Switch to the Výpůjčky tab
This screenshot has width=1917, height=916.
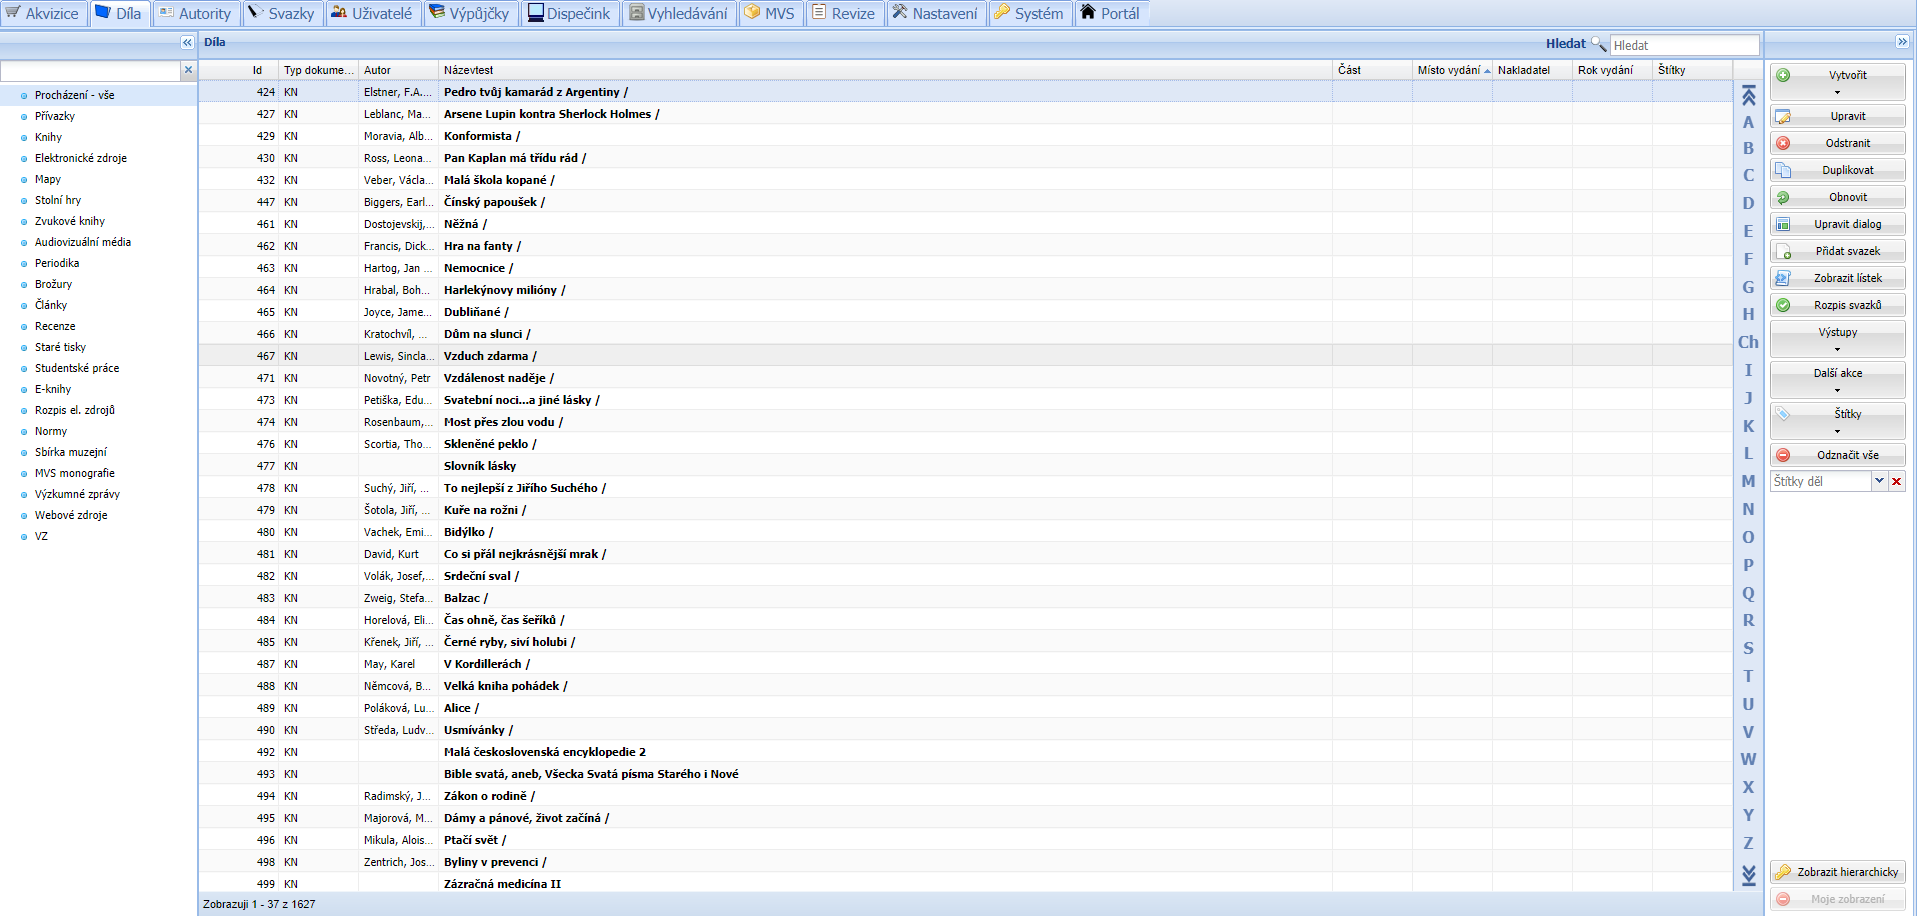469,14
